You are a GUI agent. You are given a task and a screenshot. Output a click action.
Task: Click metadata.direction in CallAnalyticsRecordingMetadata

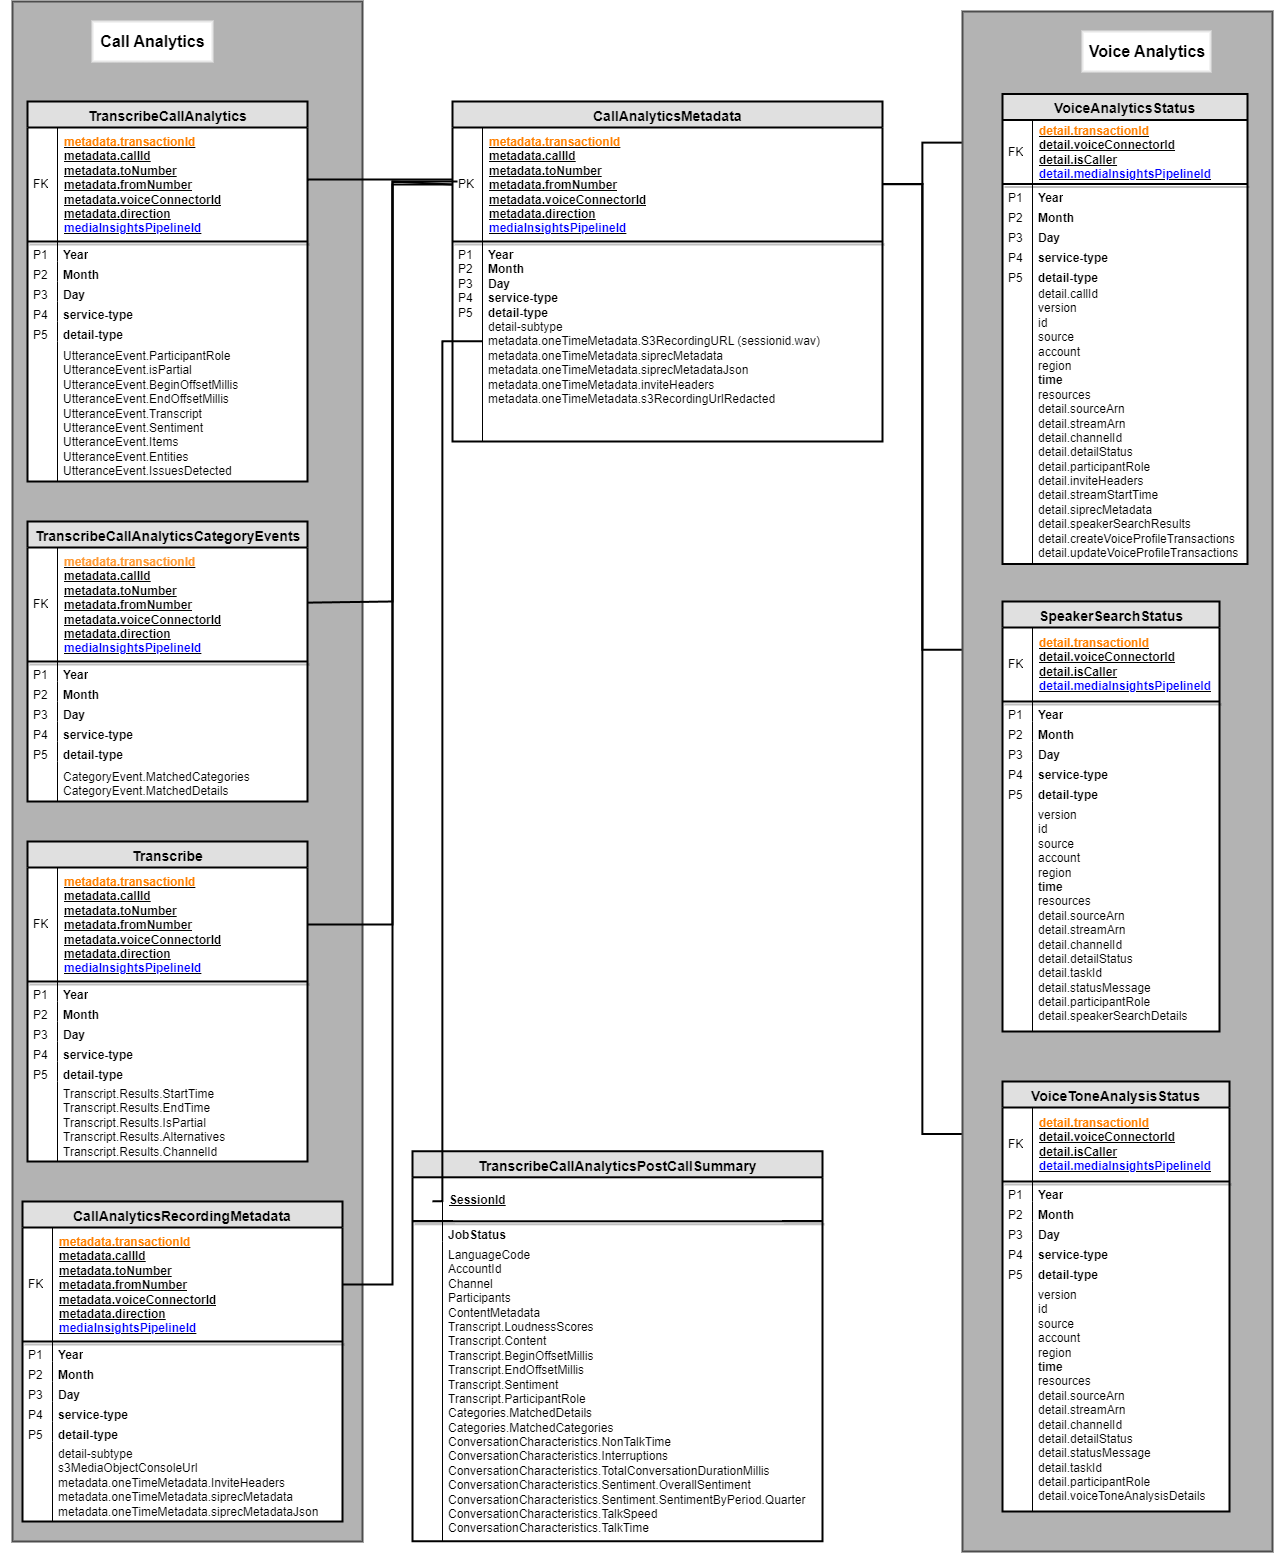click(111, 1314)
